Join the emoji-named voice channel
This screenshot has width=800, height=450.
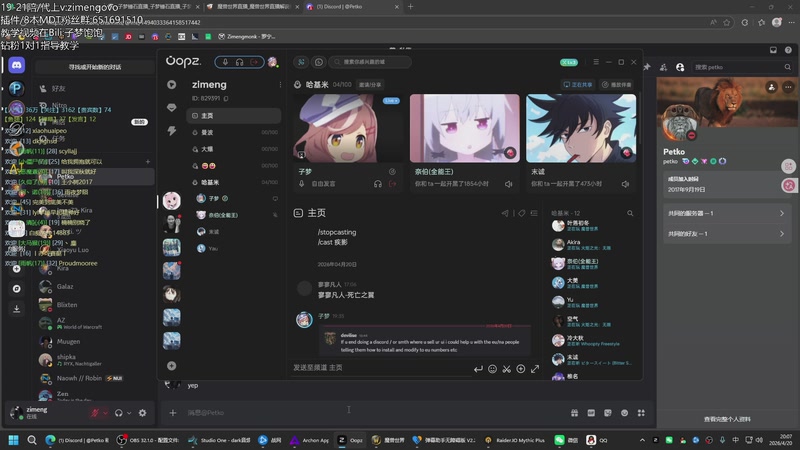pyautogui.click(x=234, y=166)
